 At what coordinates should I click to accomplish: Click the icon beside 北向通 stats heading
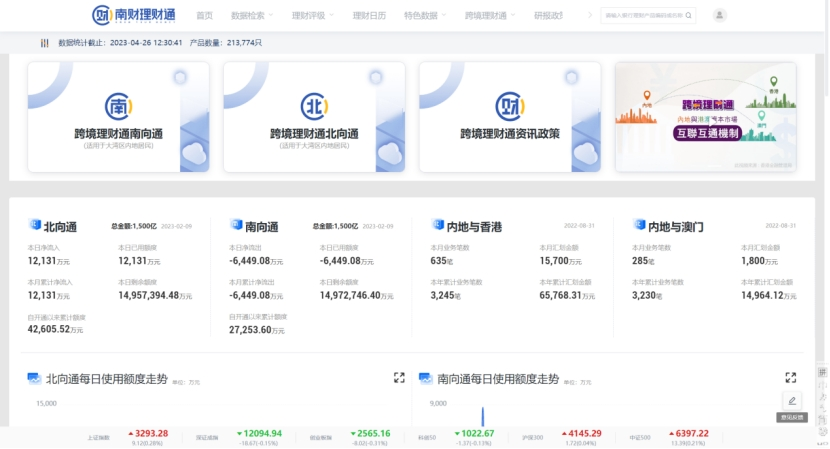(x=34, y=225)
